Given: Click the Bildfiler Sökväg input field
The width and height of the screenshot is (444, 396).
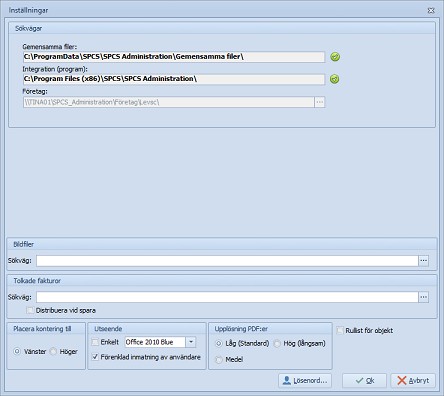Looking at the screenshot, I should (x=227, y=261).
